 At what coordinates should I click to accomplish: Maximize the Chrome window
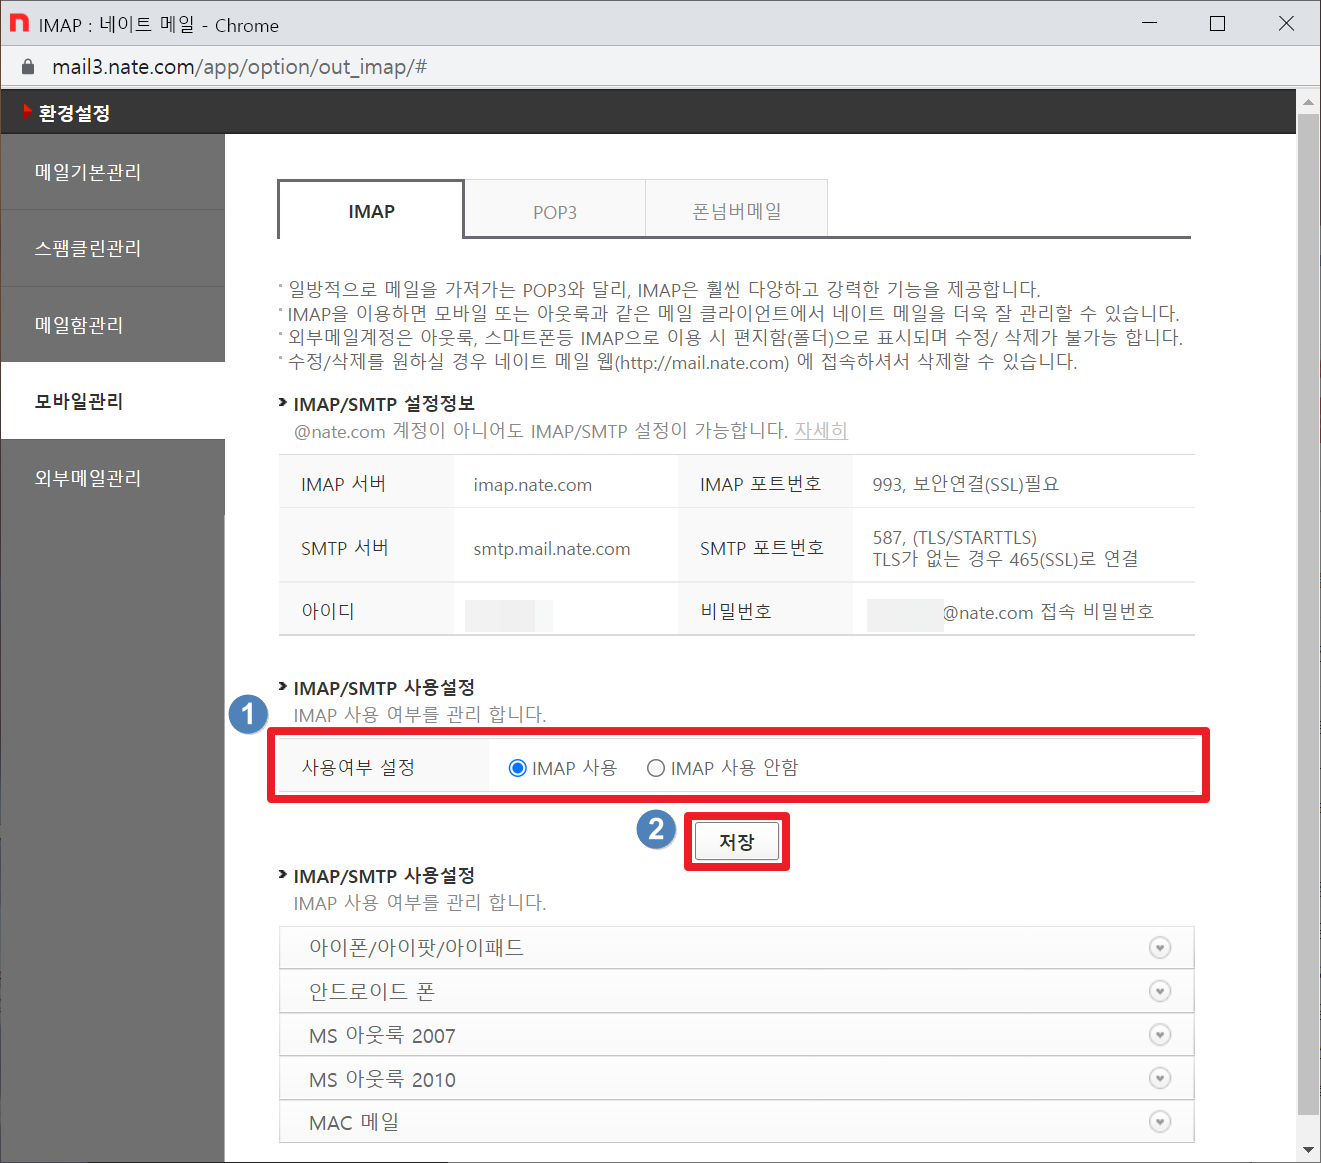point(1217,23)
